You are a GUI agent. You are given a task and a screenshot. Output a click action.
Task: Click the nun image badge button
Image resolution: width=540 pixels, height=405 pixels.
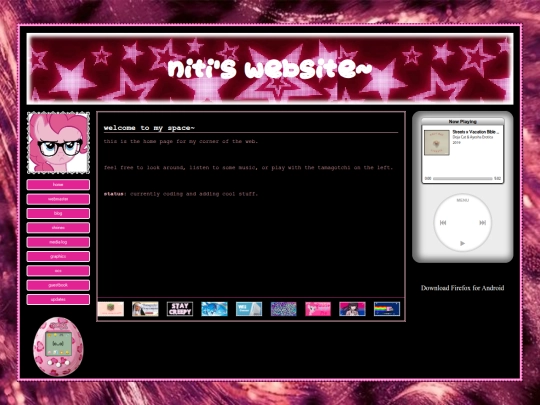point(145,309)
